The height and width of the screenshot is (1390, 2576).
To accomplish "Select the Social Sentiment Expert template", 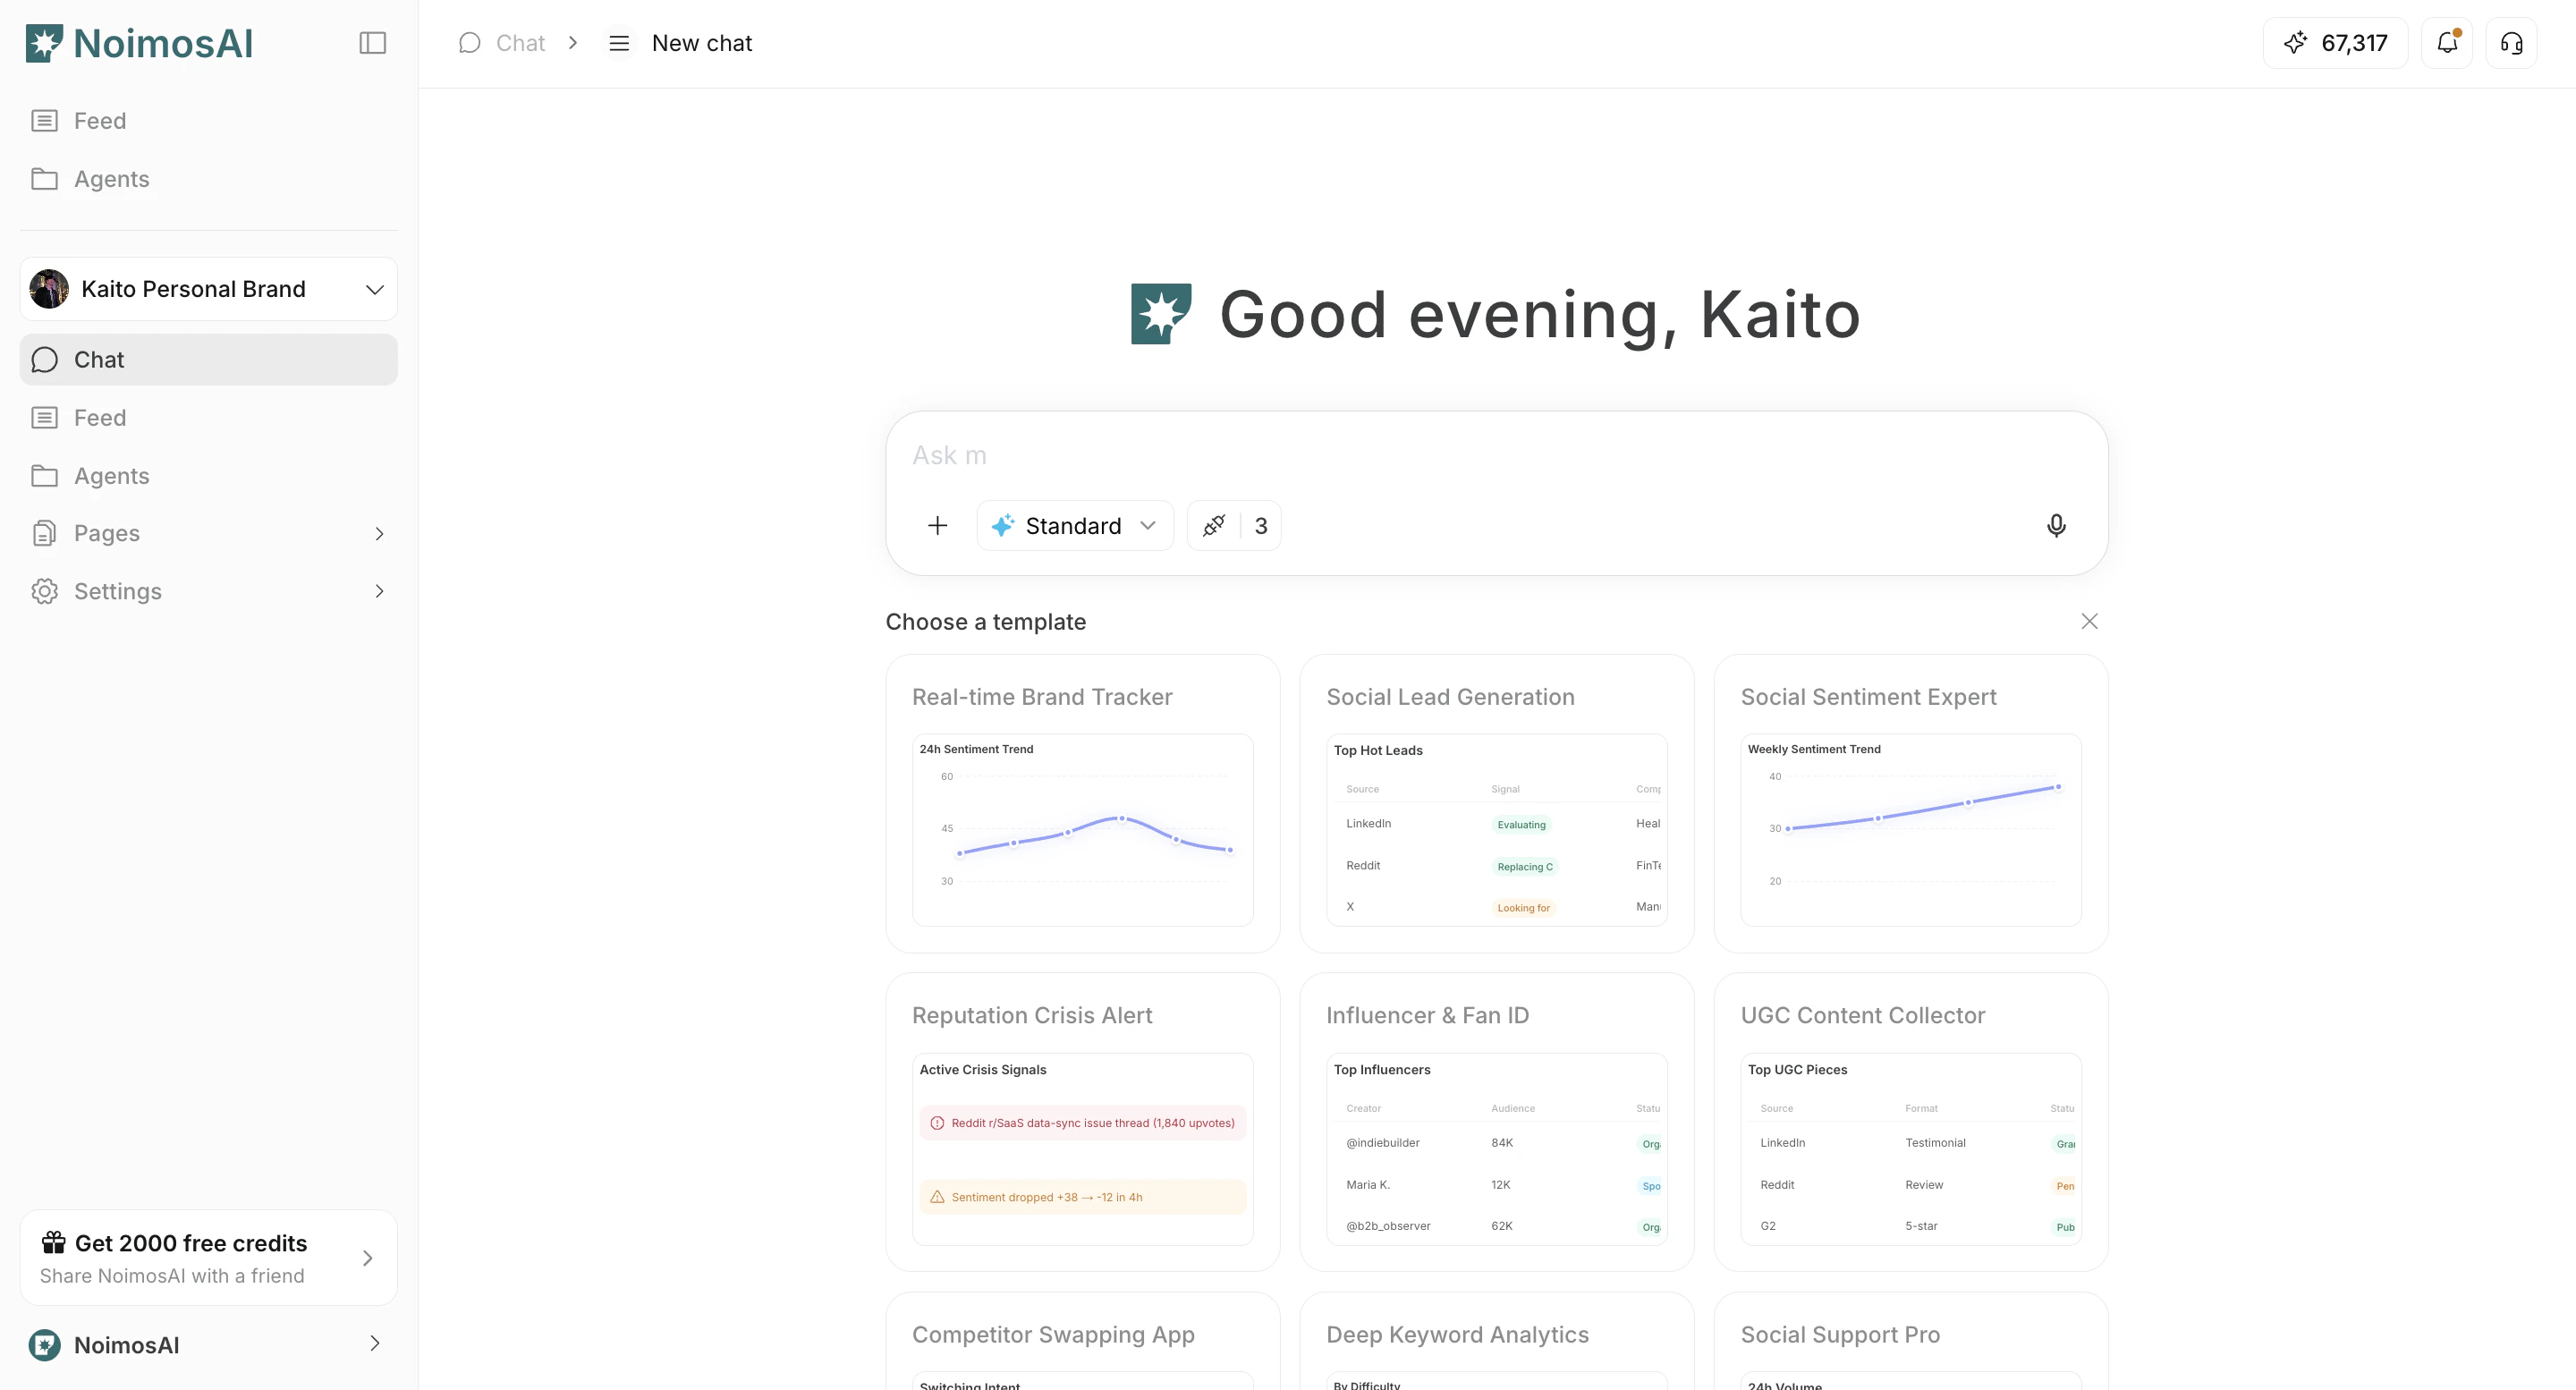I will coord(1910,804).
